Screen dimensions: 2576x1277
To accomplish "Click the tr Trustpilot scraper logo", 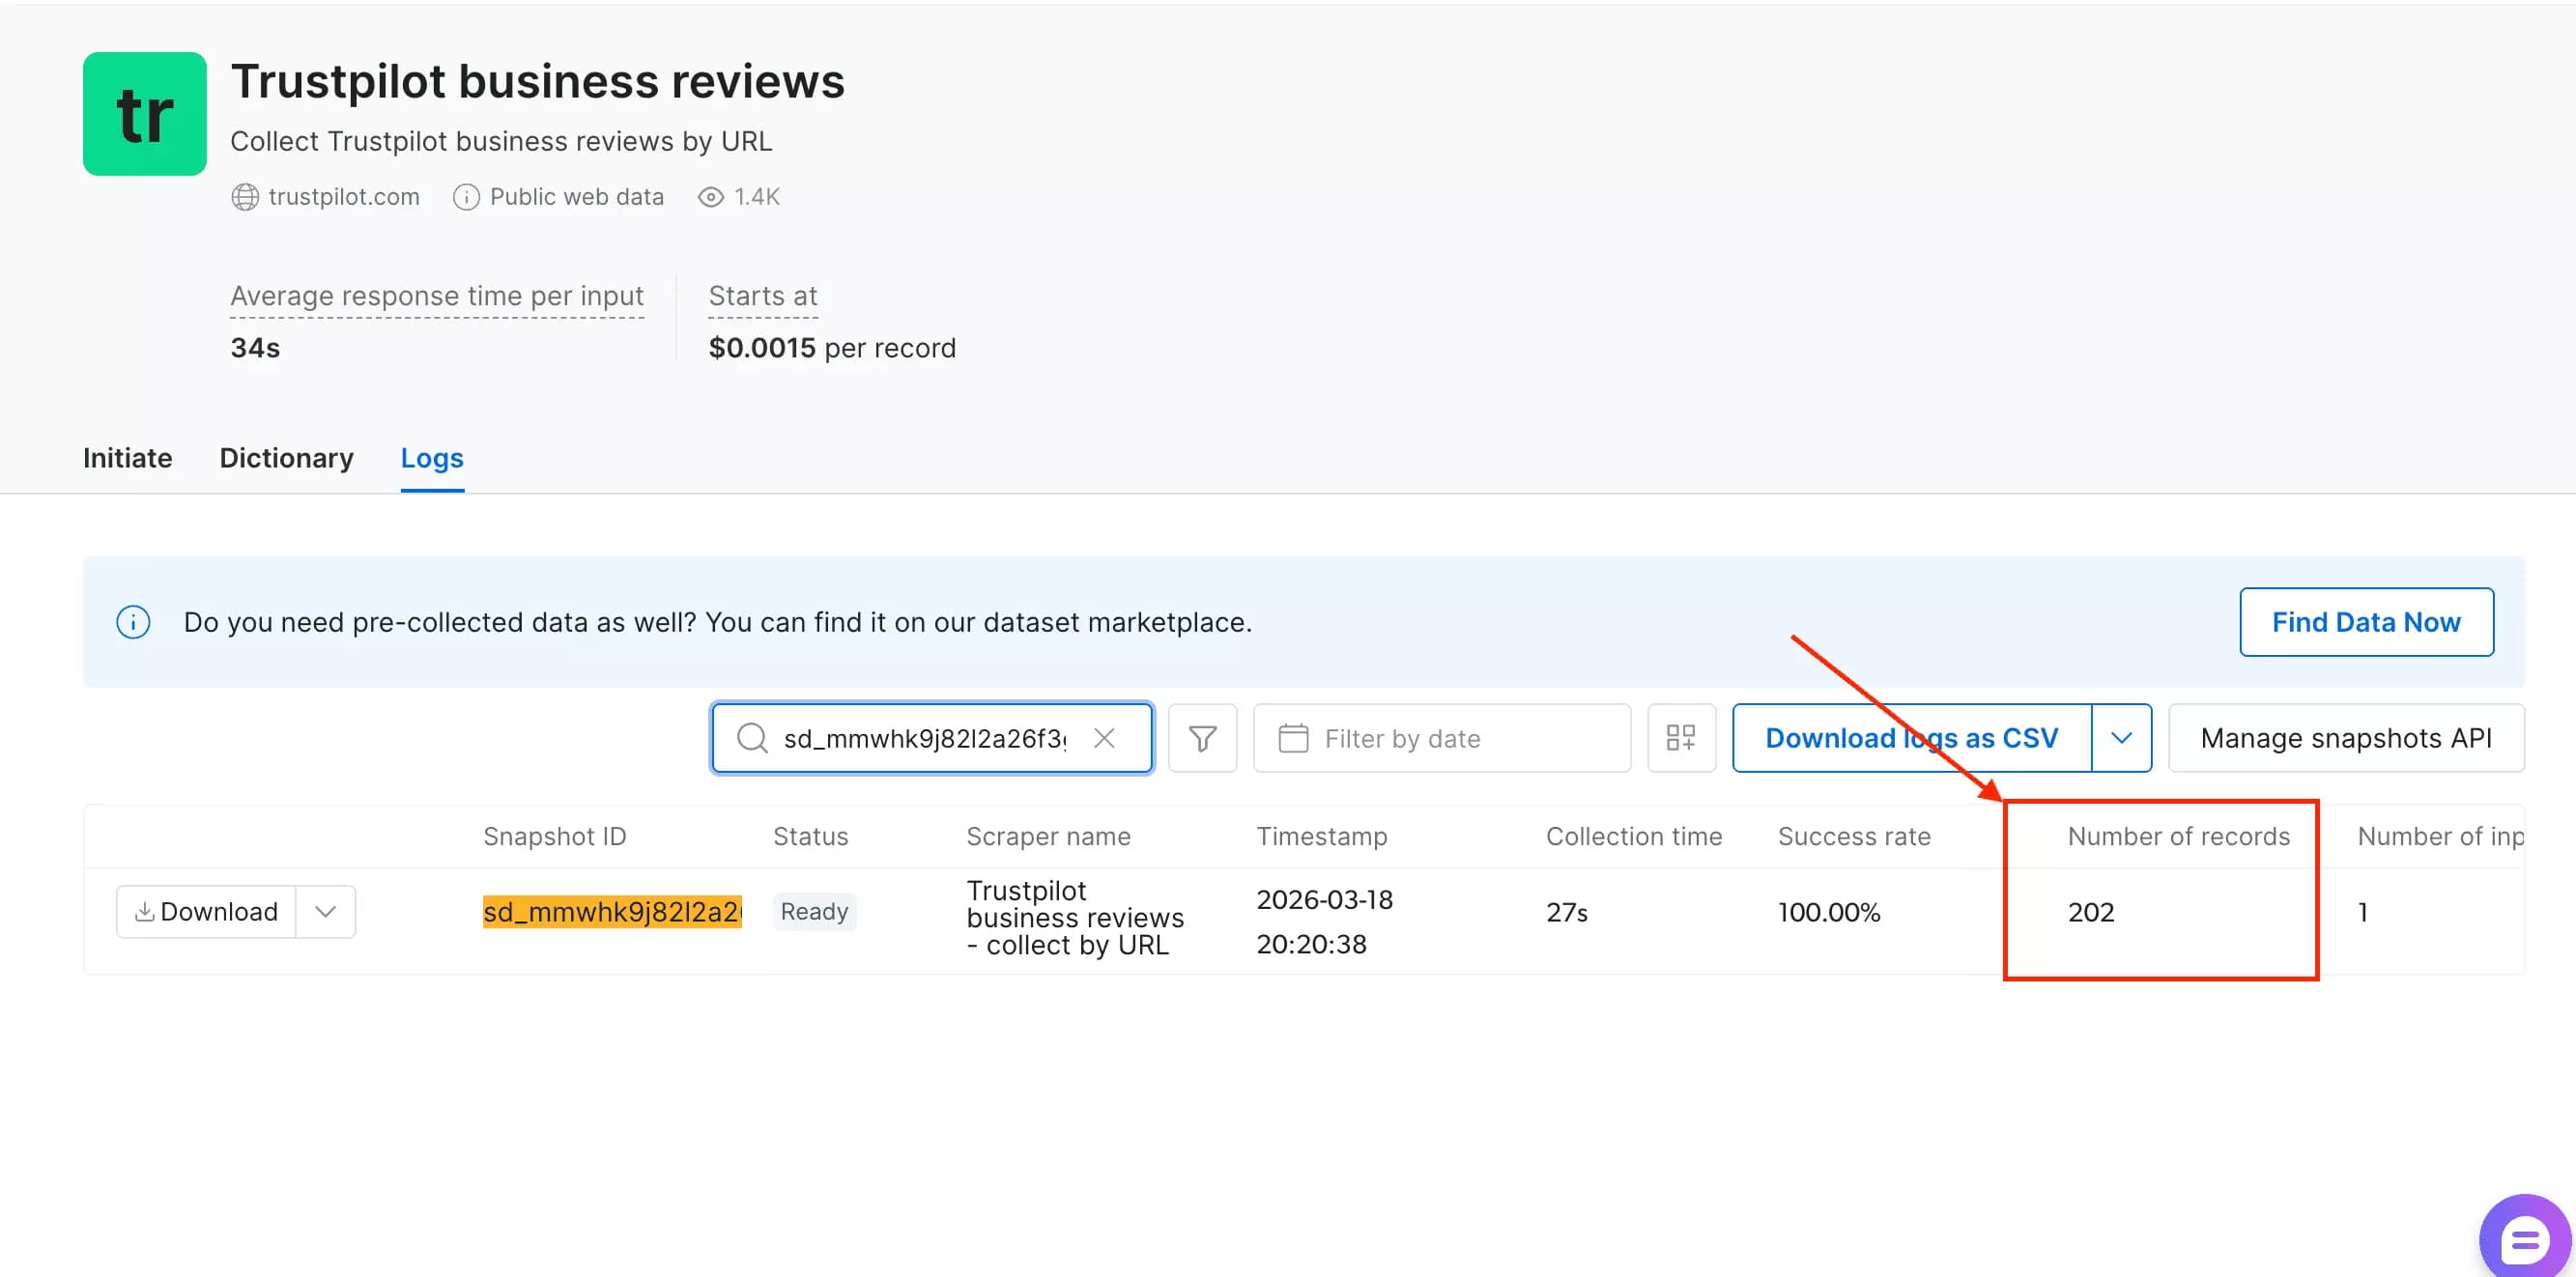I will click(144, 113).
